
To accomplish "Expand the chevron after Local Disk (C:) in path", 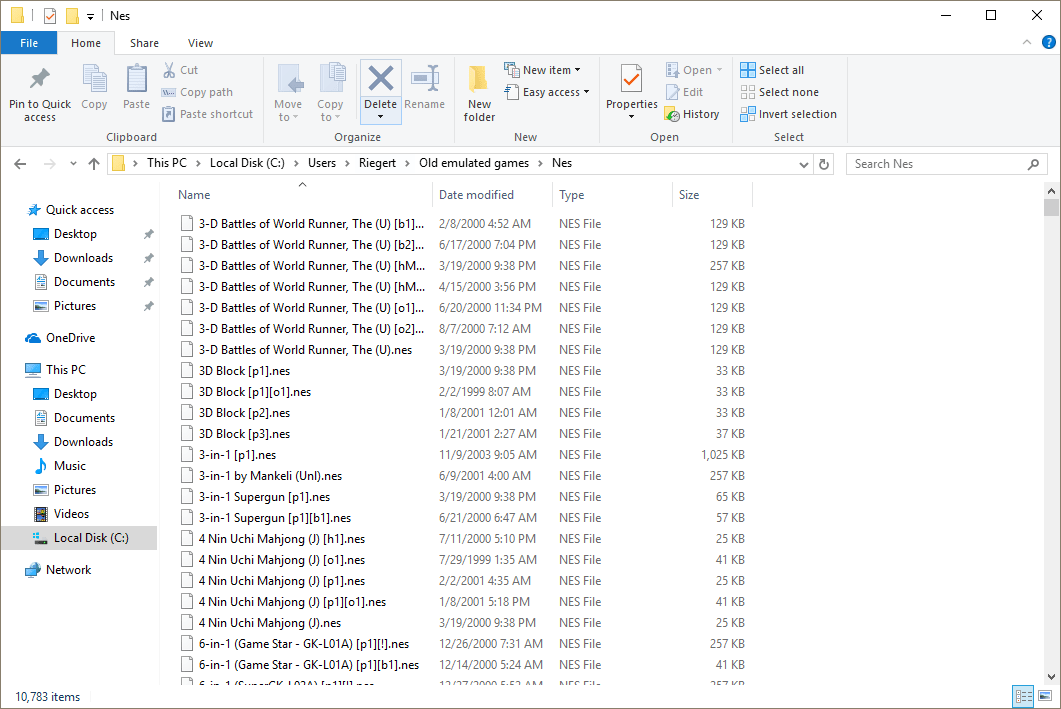I will tap(297, 164).
